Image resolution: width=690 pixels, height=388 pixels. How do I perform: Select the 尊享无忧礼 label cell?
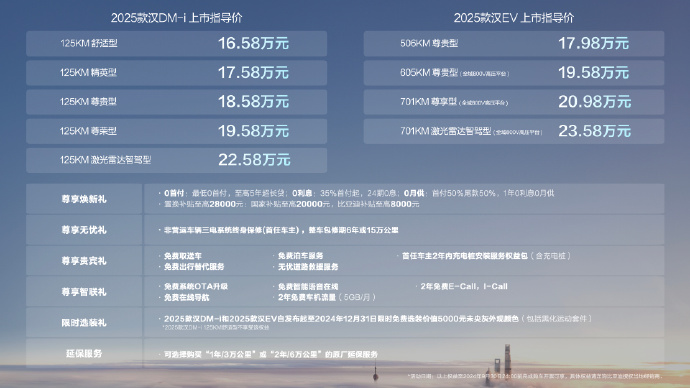[84, 230]
